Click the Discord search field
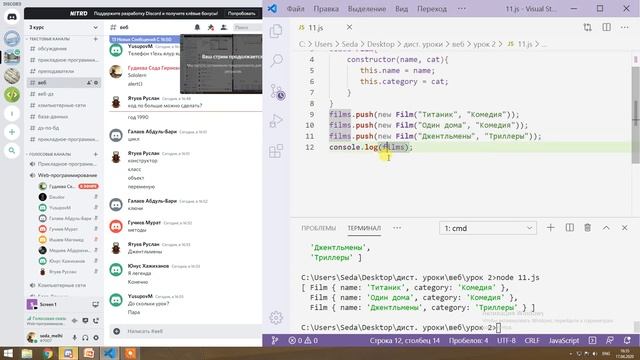640x360 pixels. pos(248,27)
